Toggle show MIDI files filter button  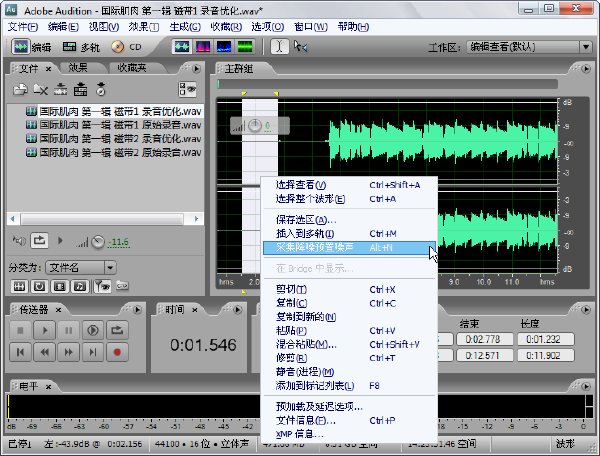[x=80, y=286]
